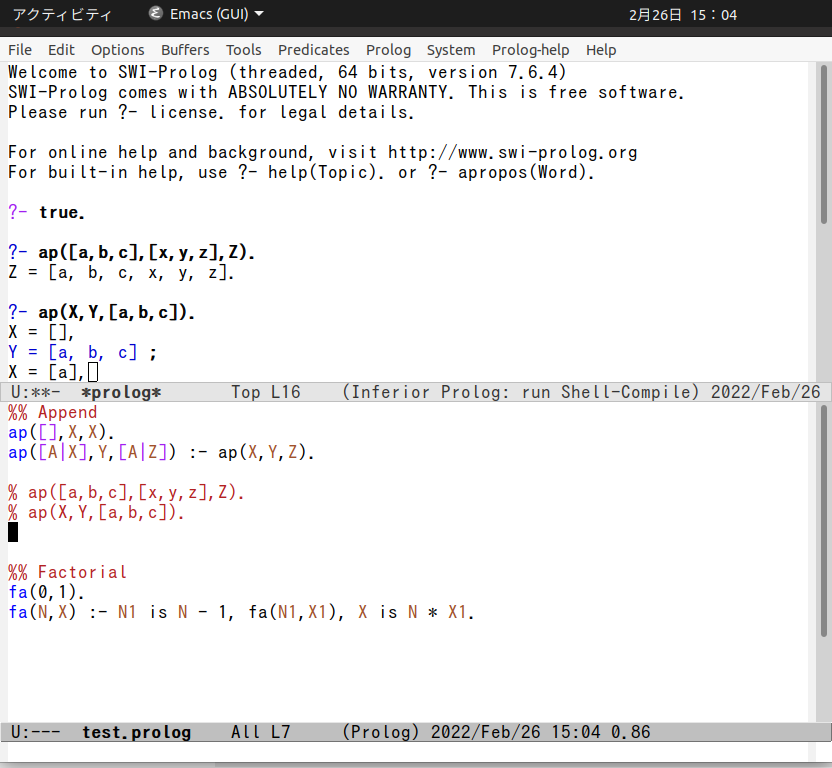
Task: Click 'All L7' position in mode line
Action: click(261, 732)
